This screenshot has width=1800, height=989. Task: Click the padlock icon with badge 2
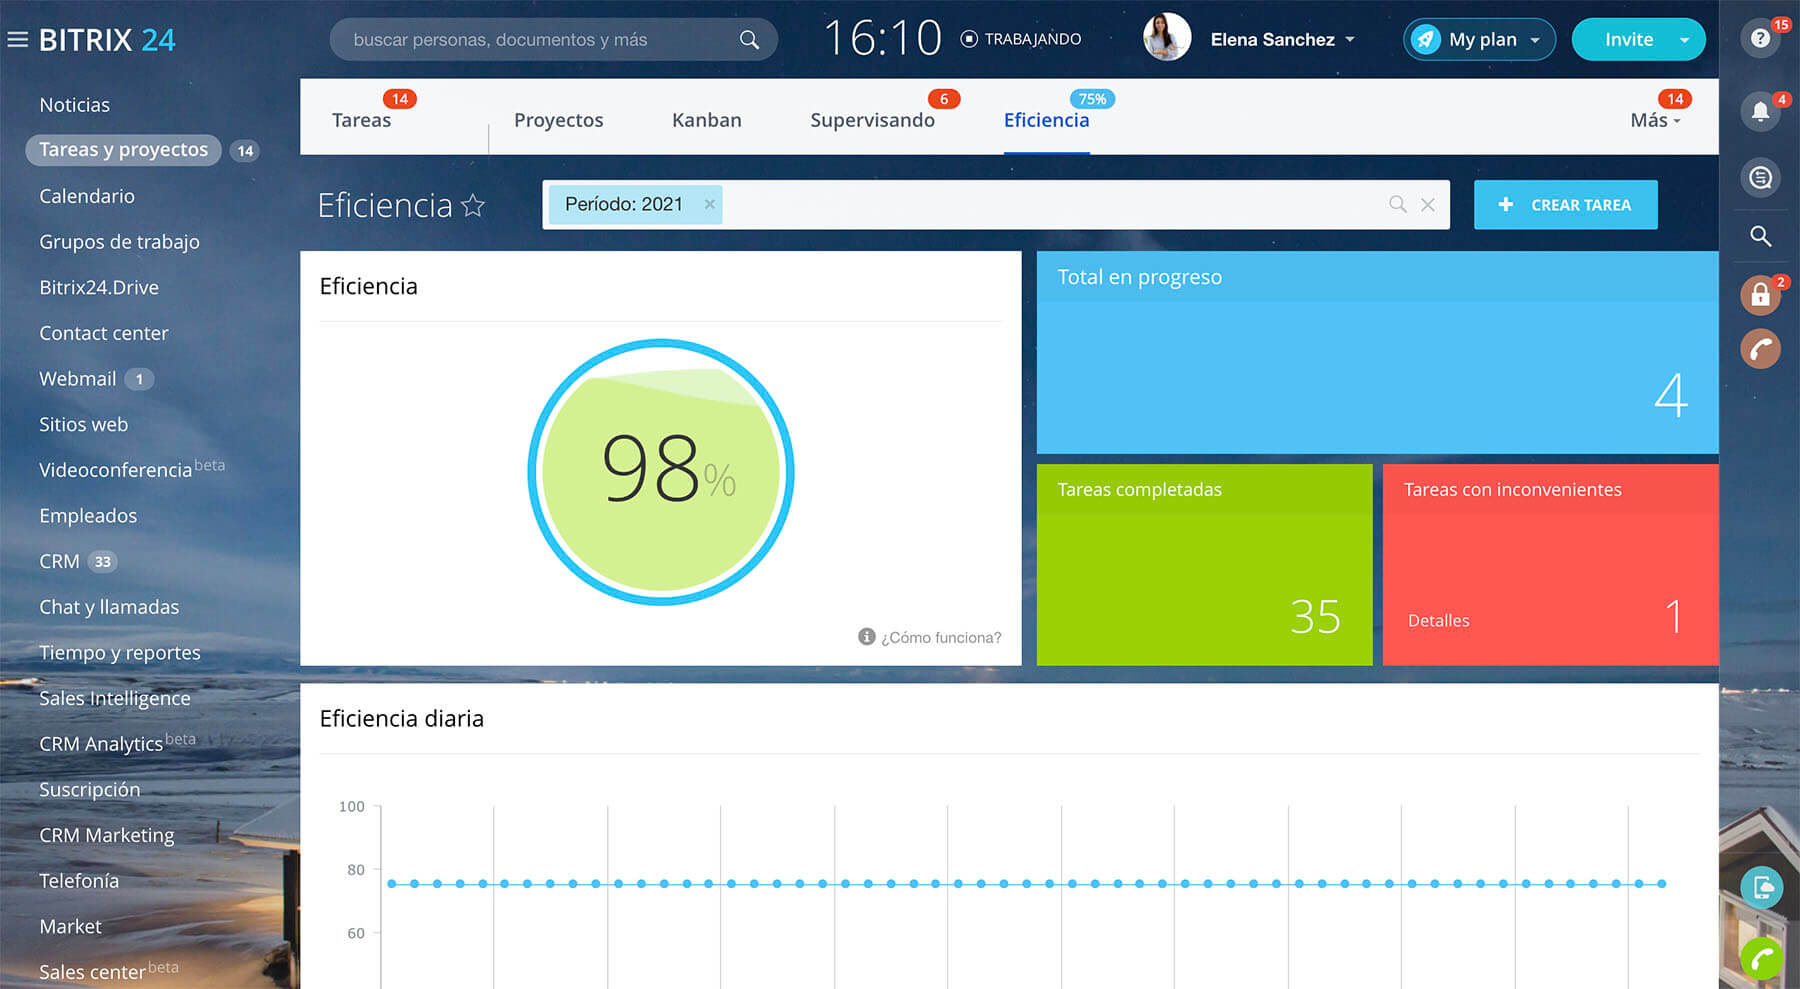(x=1760, y=295)
